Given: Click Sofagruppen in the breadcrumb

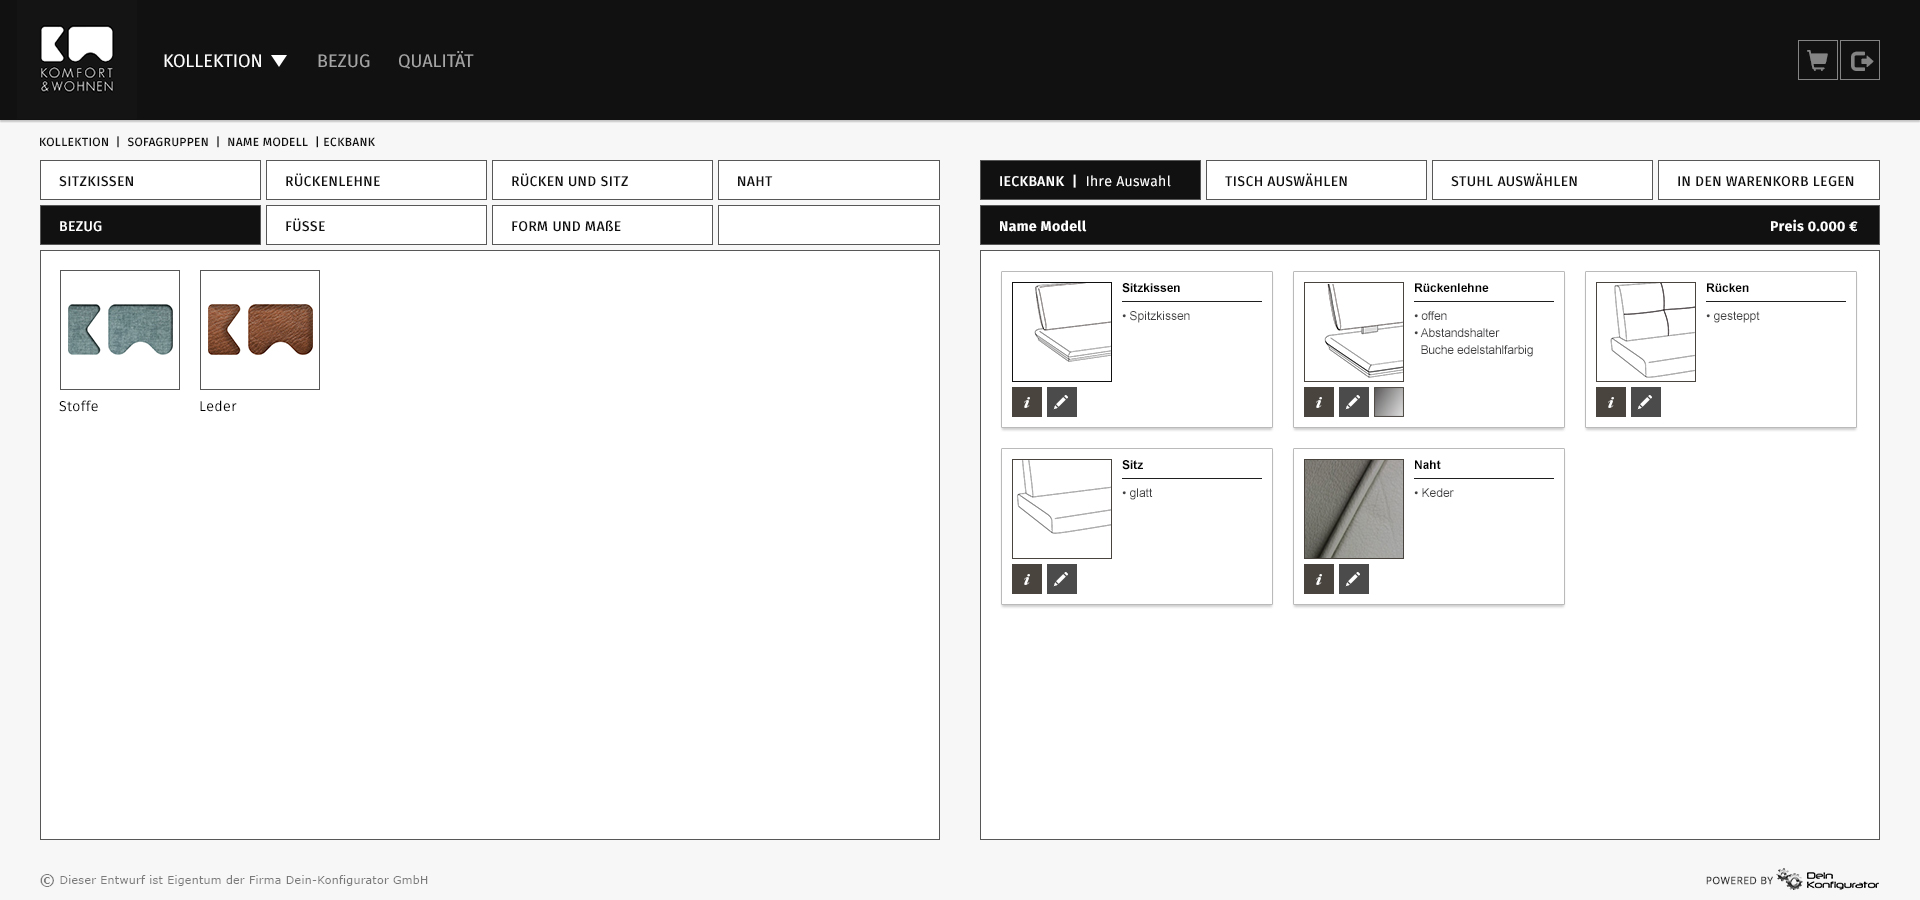Looking at the screenshot, I should pos(168,142).
